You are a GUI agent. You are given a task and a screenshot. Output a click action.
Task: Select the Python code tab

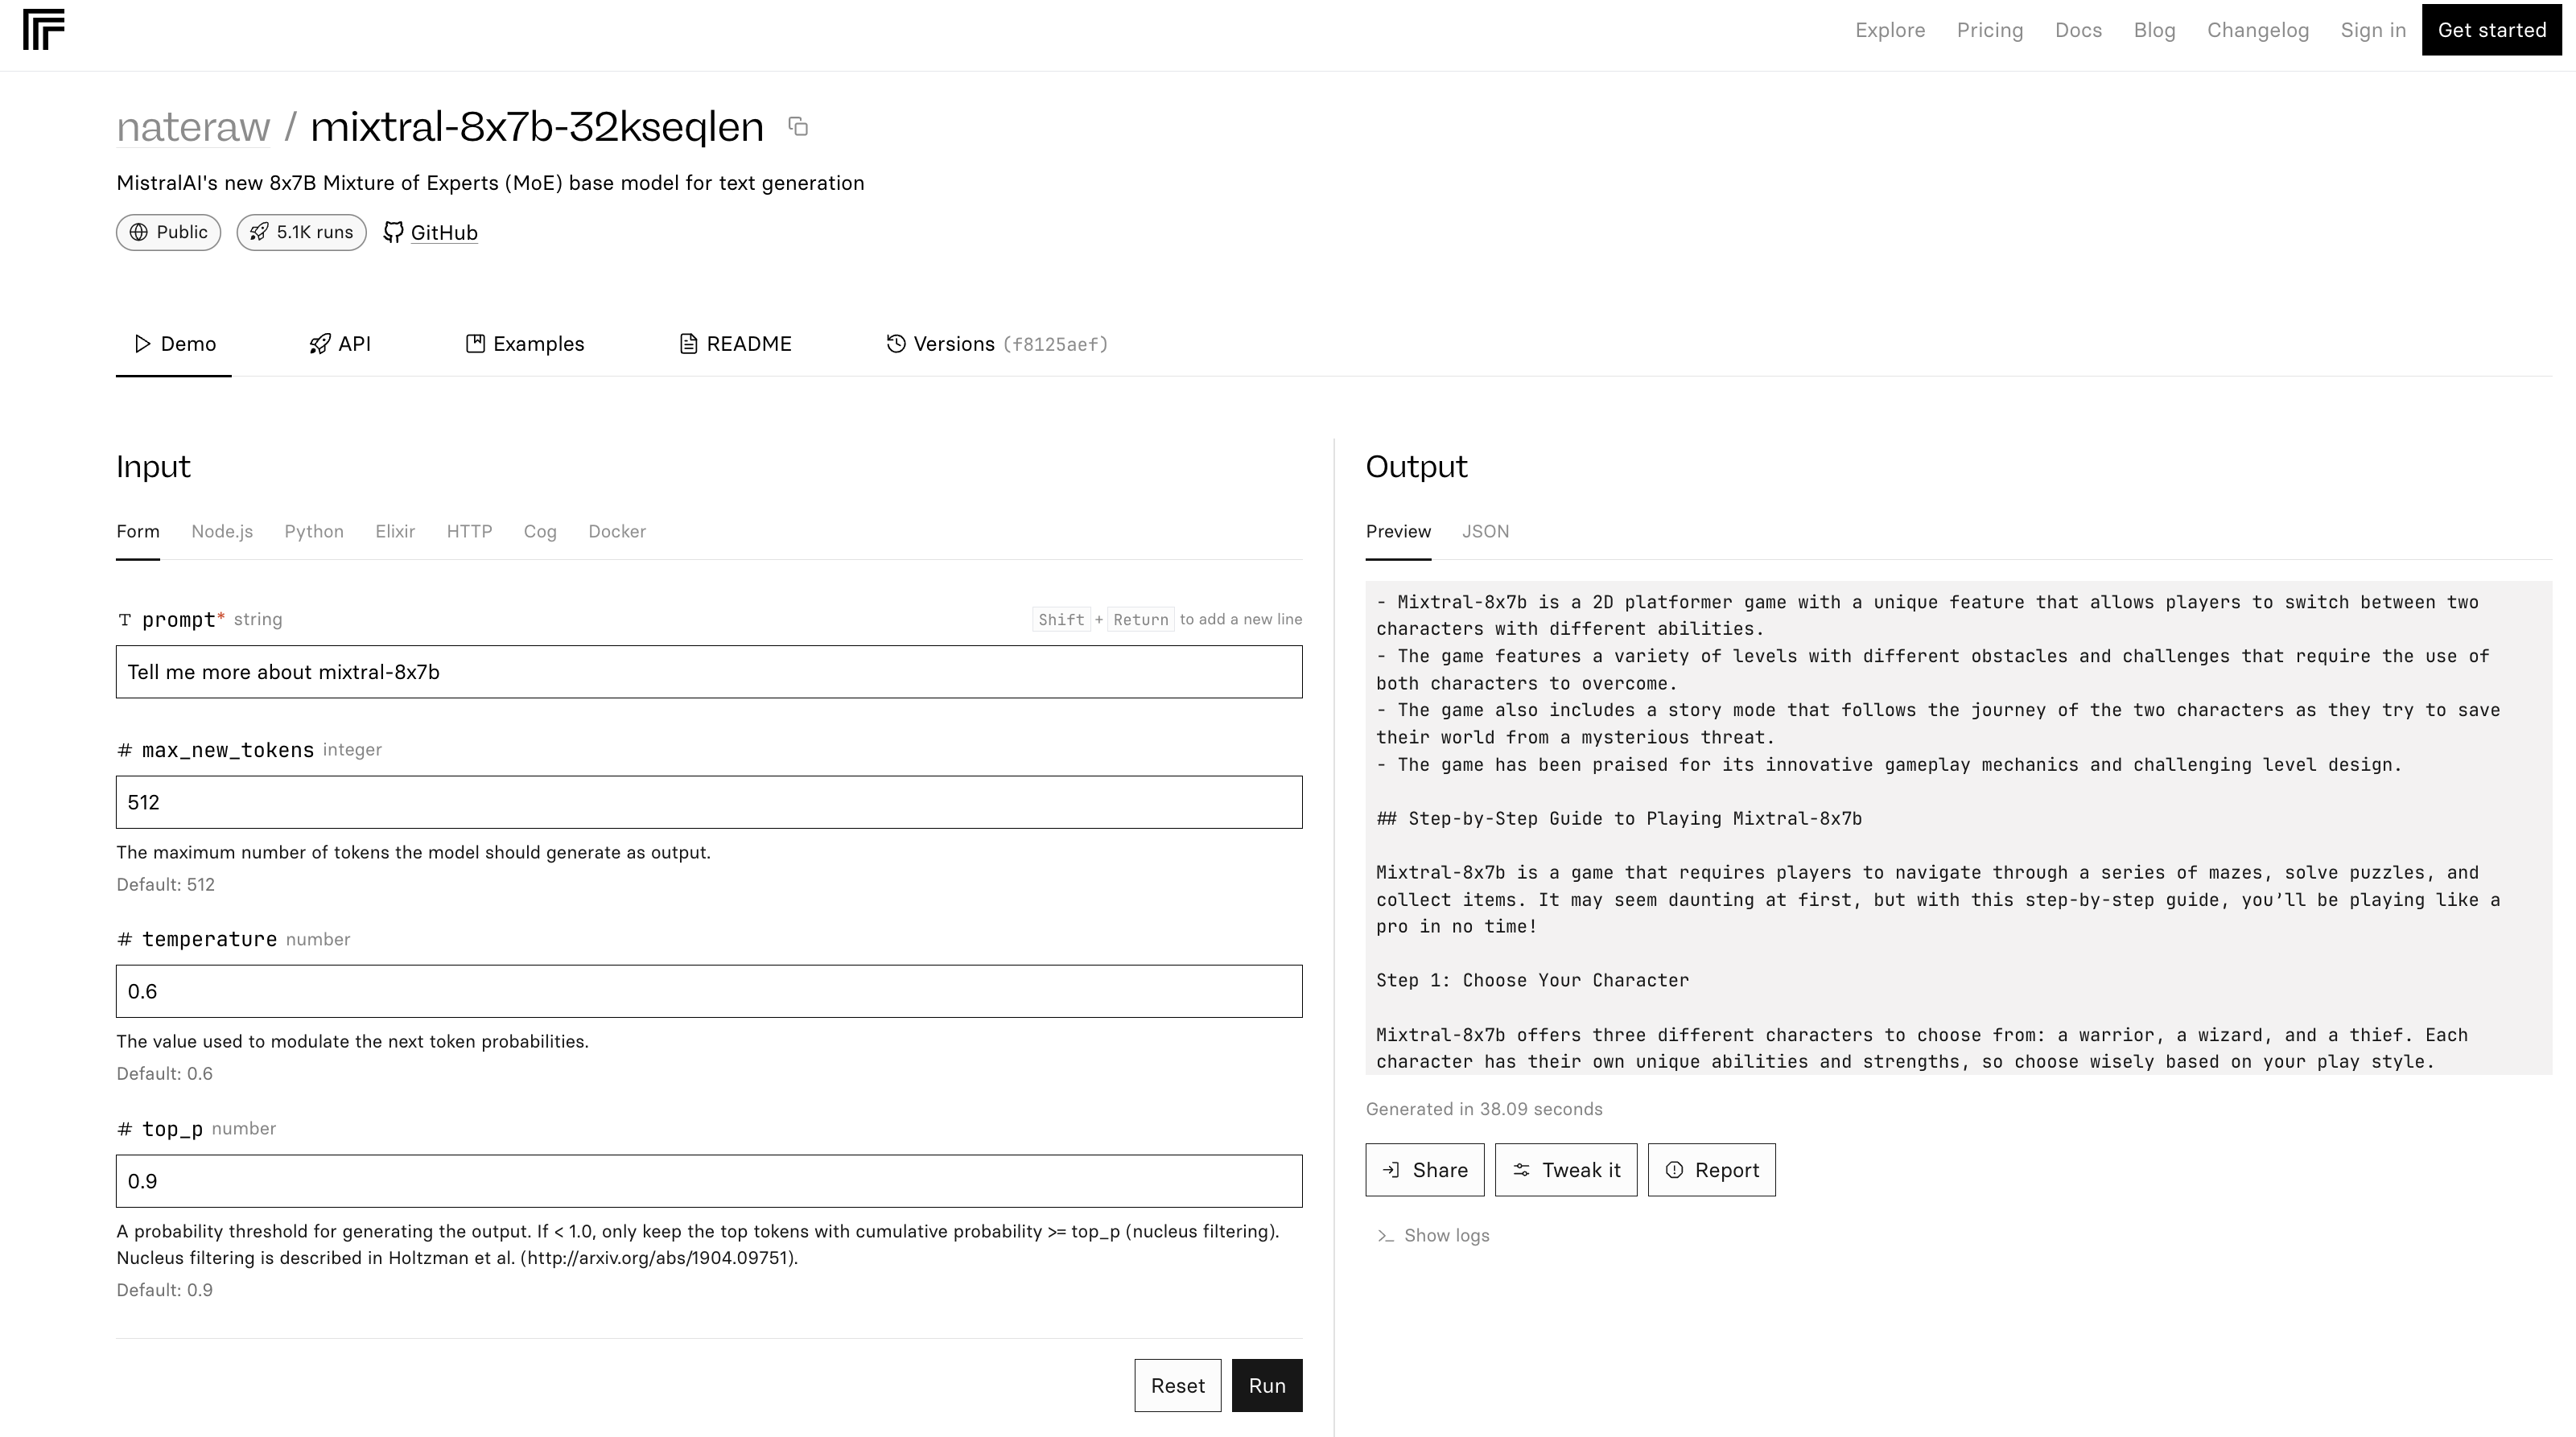click(313, 531)
